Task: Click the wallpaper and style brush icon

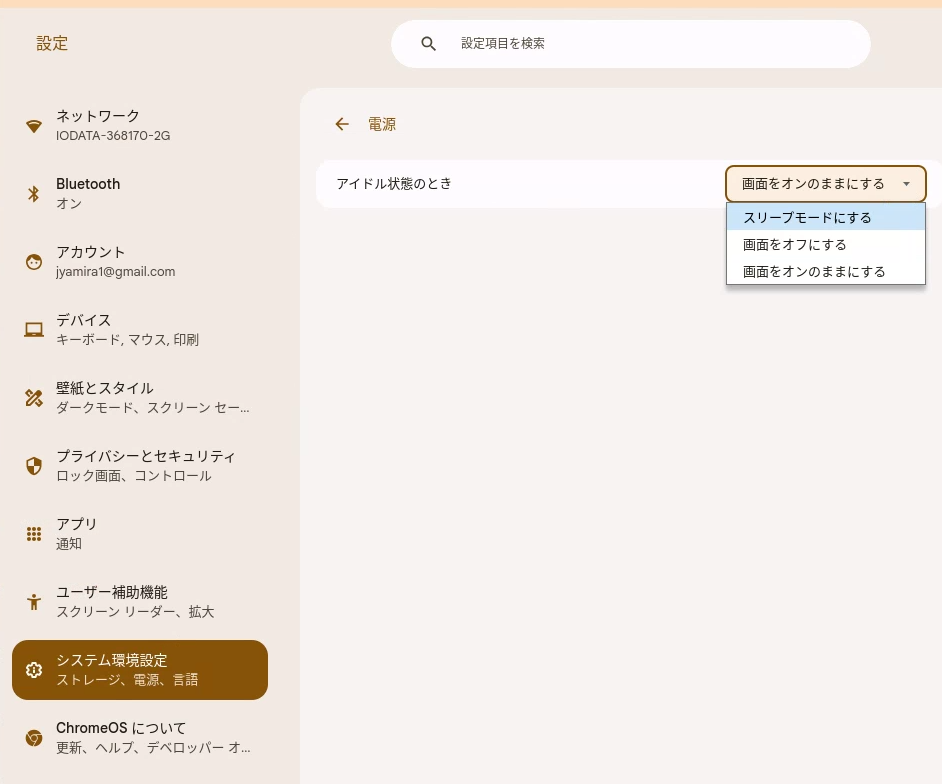Action: coord(34,397)
